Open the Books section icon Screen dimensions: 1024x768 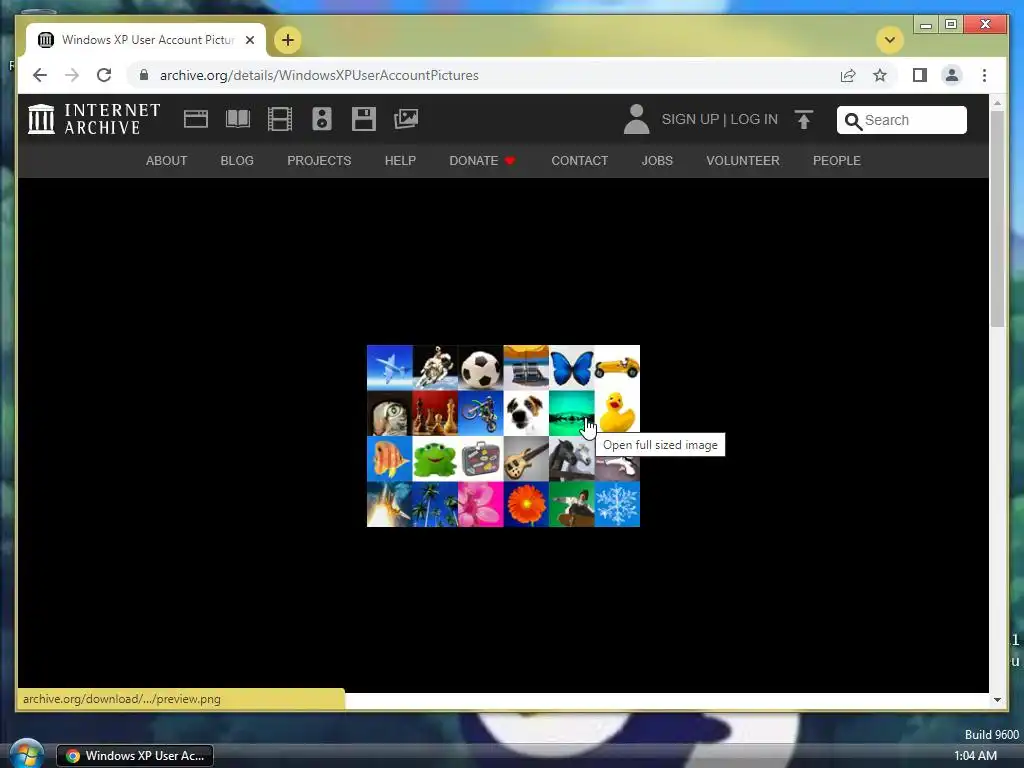tap(238, 120)
